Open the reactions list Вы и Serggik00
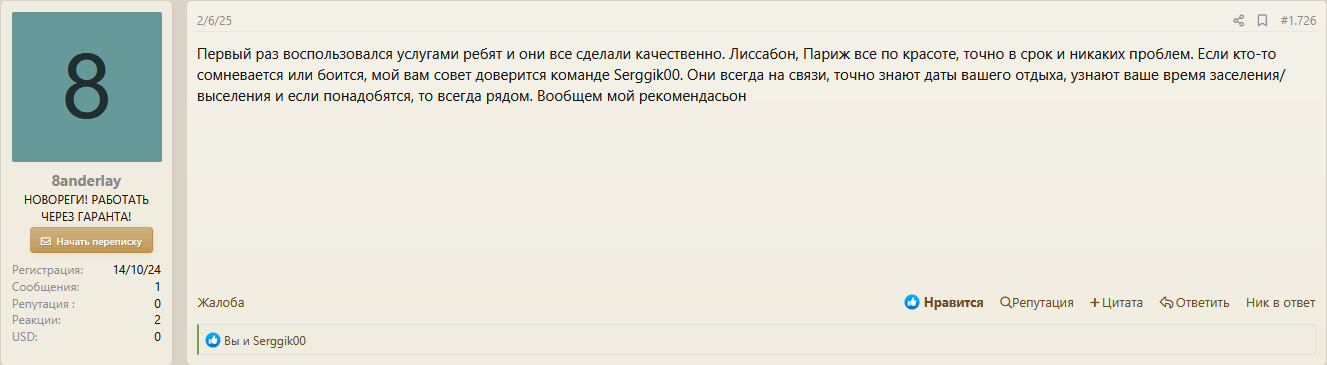The image size is (1327, 365). click(x=265, y=340)
